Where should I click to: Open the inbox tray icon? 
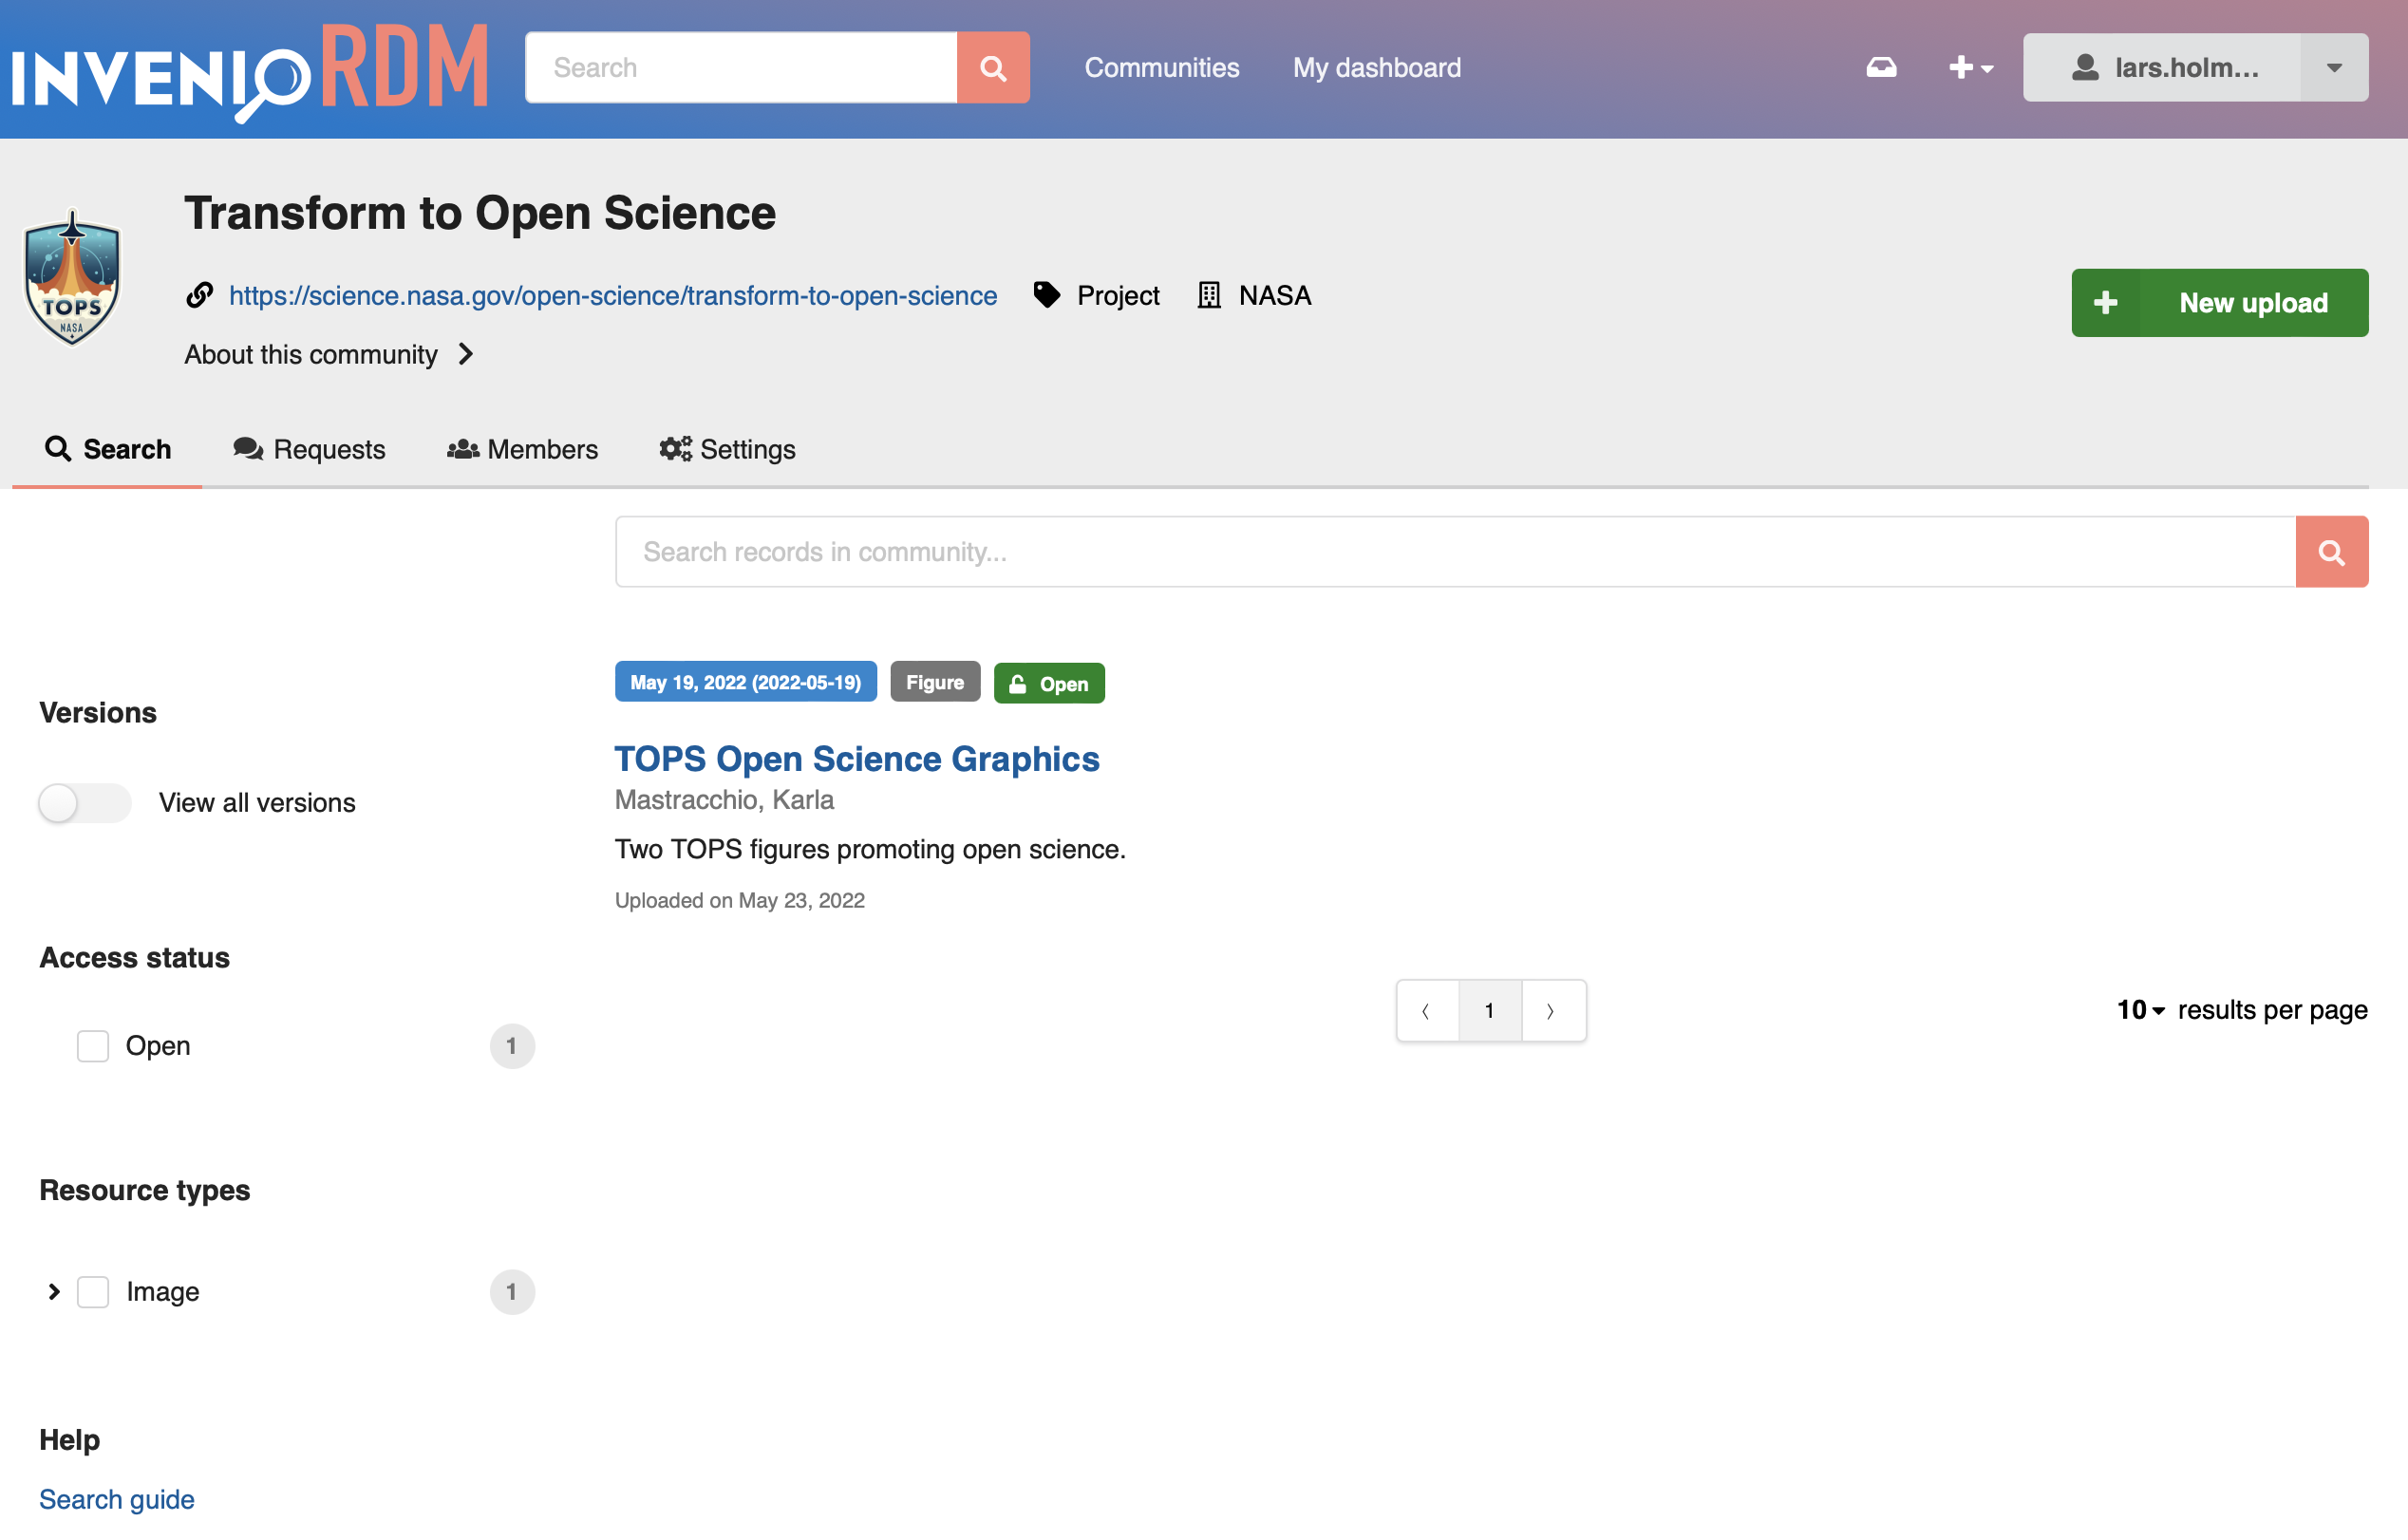point(1881,67)
